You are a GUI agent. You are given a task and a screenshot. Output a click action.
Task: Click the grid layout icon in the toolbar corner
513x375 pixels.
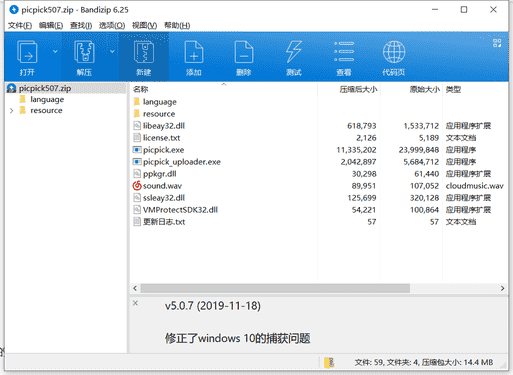coord(497,43)
